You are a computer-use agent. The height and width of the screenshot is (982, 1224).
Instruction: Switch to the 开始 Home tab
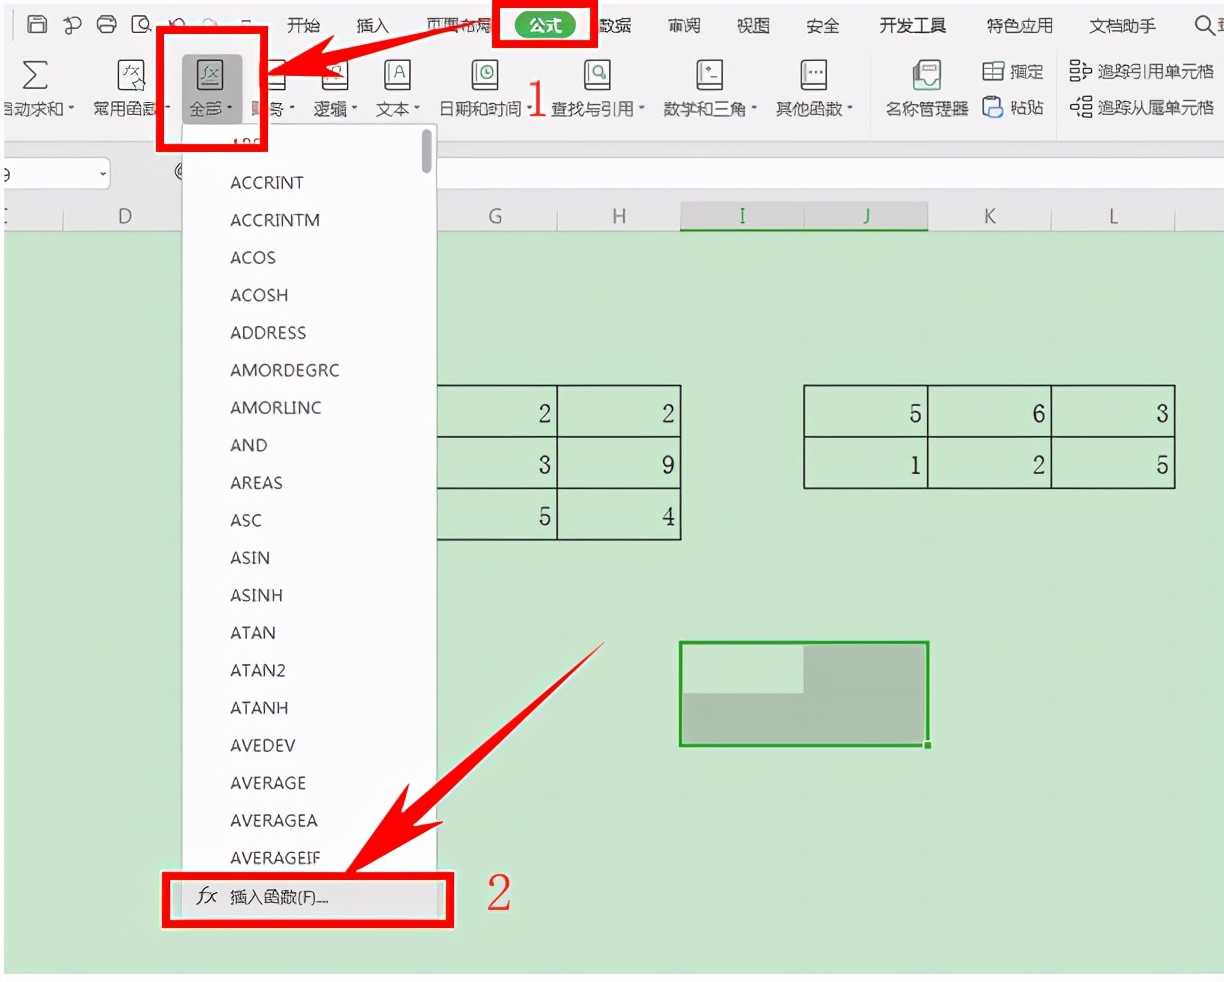pyautogui.click(x=303, y=25)
